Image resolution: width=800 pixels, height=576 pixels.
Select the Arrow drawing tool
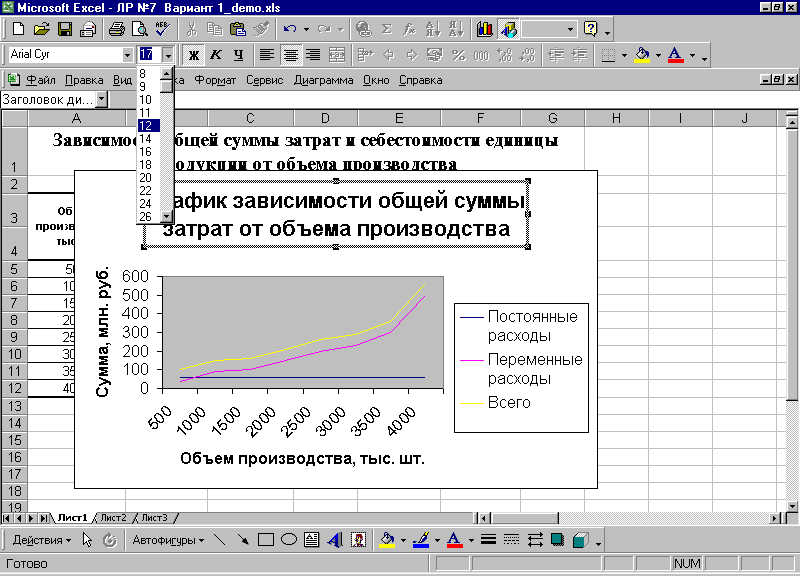(x=243, y=540)
